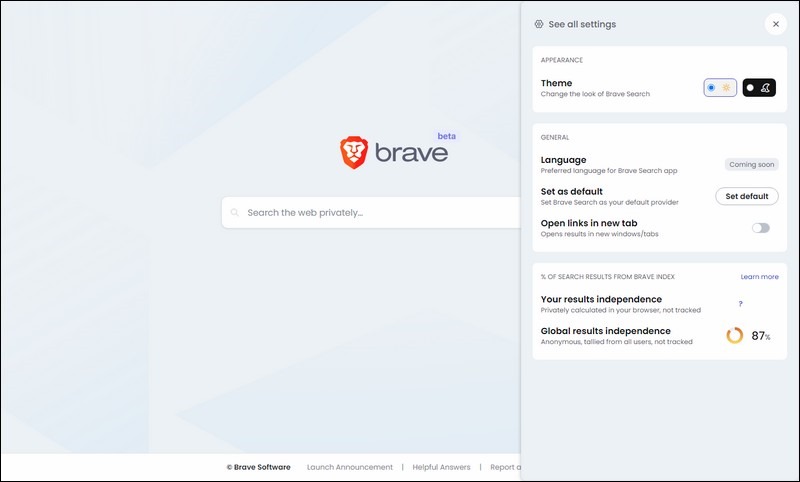Toggle Open links in new tab switch

click(760, 228)
